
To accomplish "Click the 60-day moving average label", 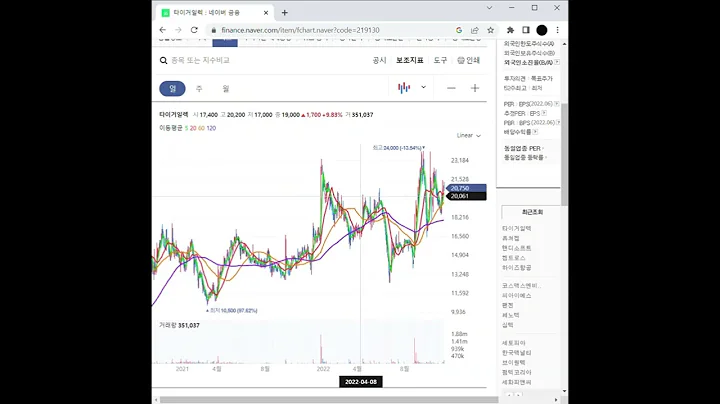I will point(201,128).
